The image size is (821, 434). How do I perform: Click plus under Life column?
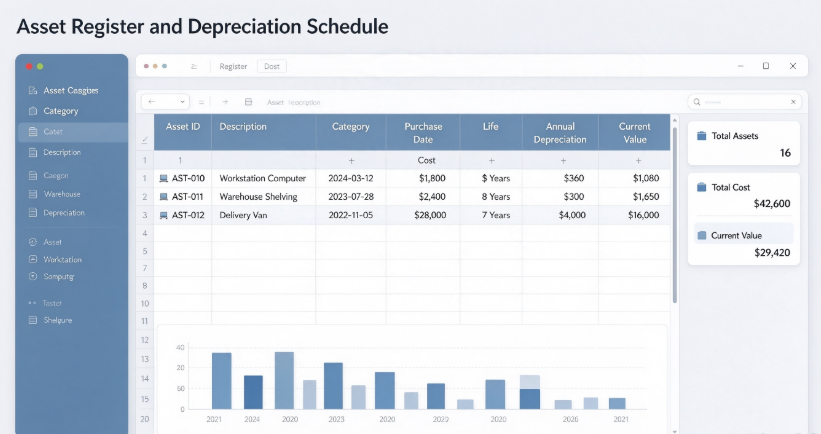(491, 161)
